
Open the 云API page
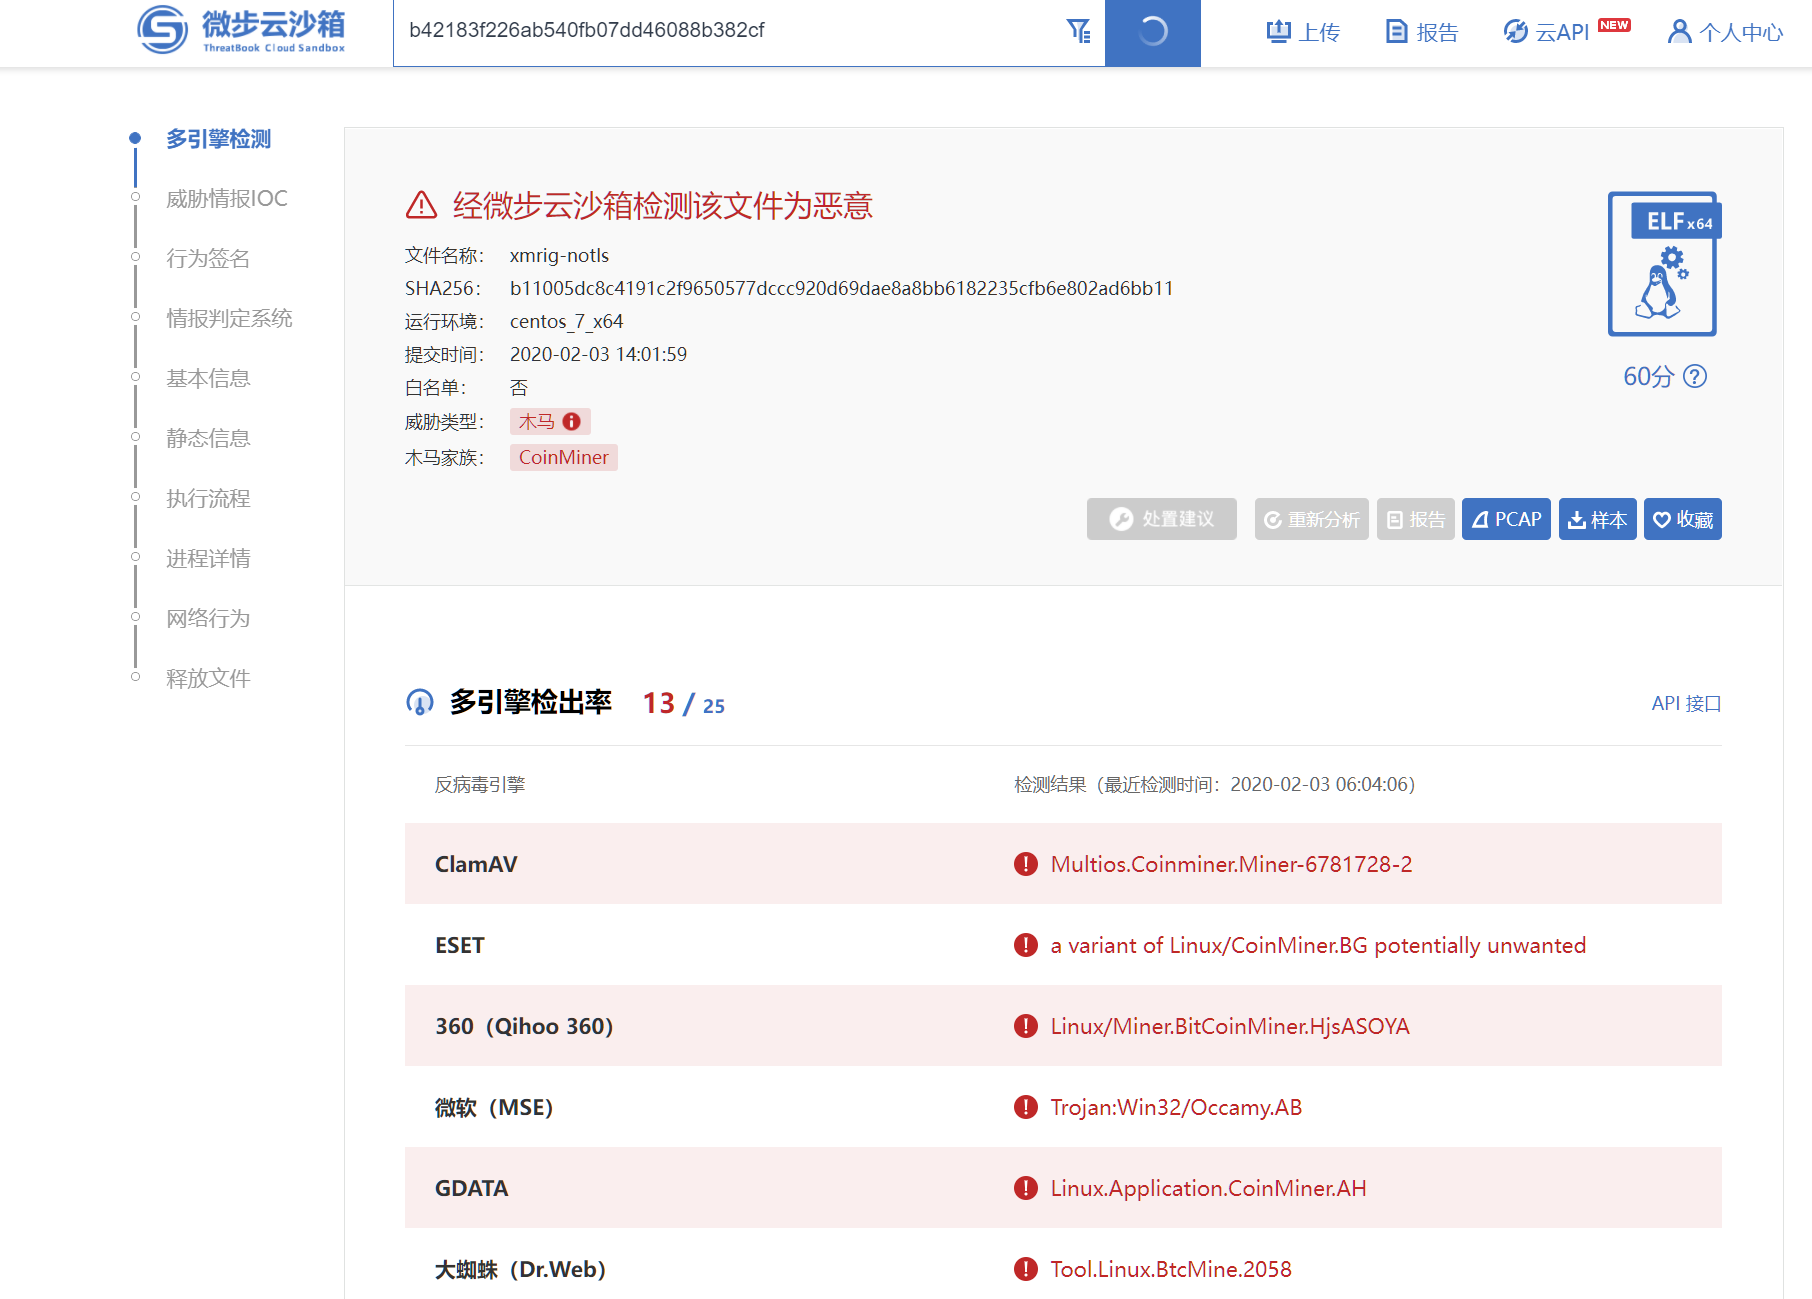1566,32
